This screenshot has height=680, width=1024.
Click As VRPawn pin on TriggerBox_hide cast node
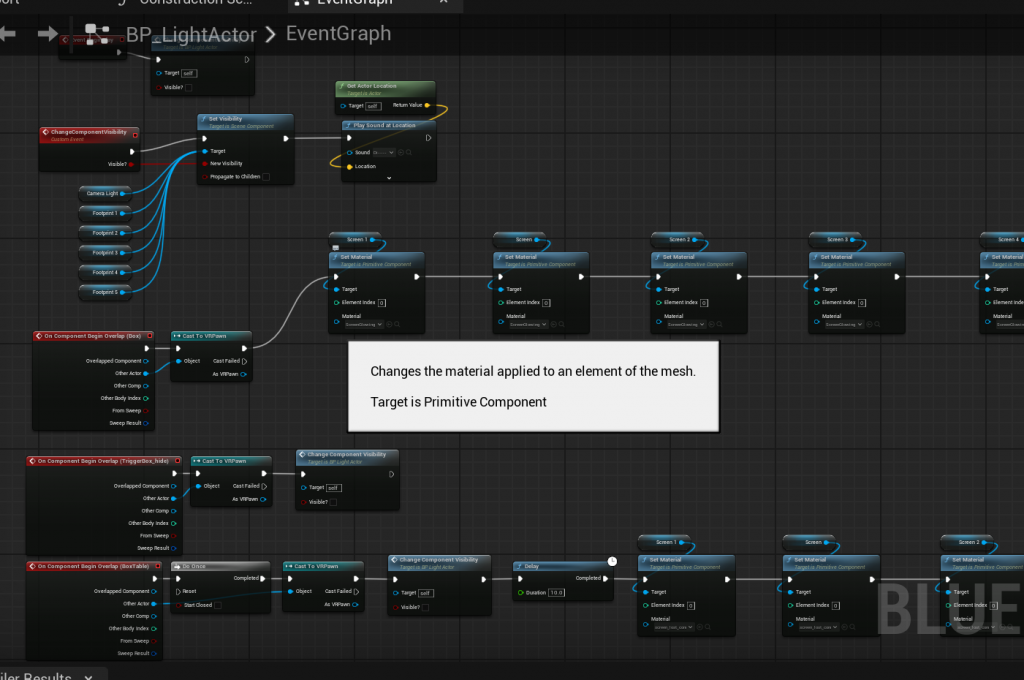coord(263,499)
